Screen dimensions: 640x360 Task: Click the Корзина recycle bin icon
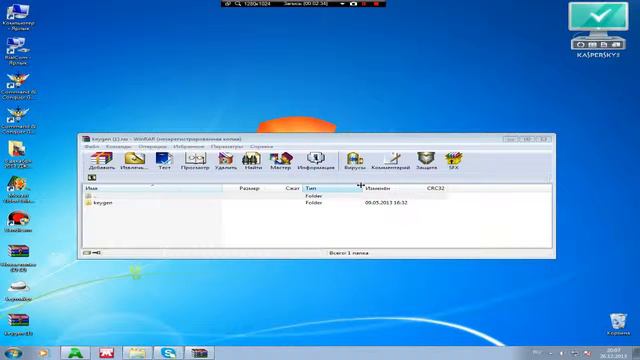tap(618, 324)
